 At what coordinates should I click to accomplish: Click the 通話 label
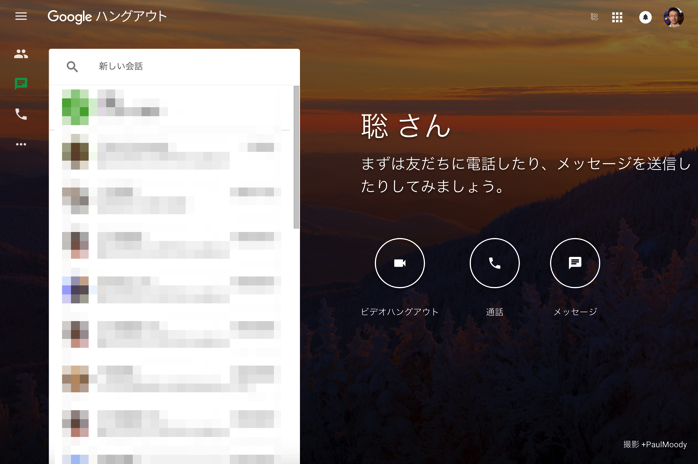495,312
